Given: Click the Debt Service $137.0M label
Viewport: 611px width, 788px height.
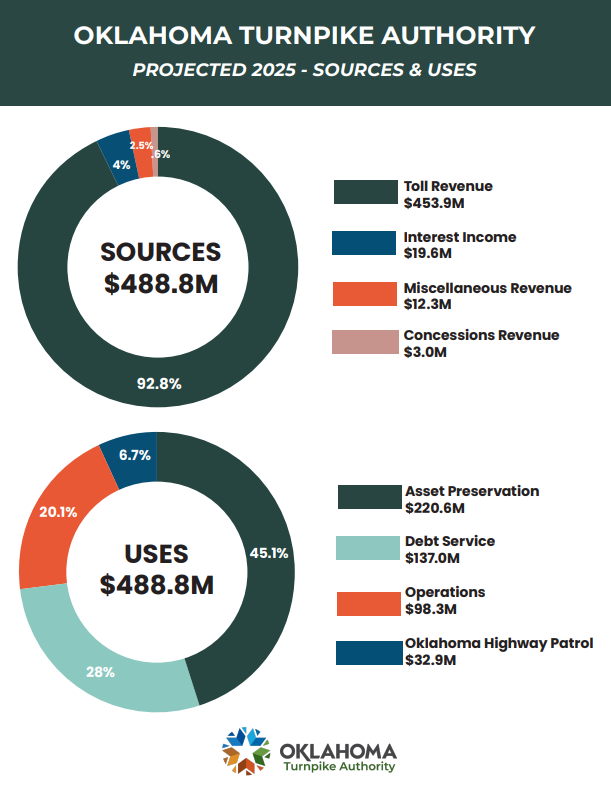Looking at the screenshot, I should coord(450,549).
